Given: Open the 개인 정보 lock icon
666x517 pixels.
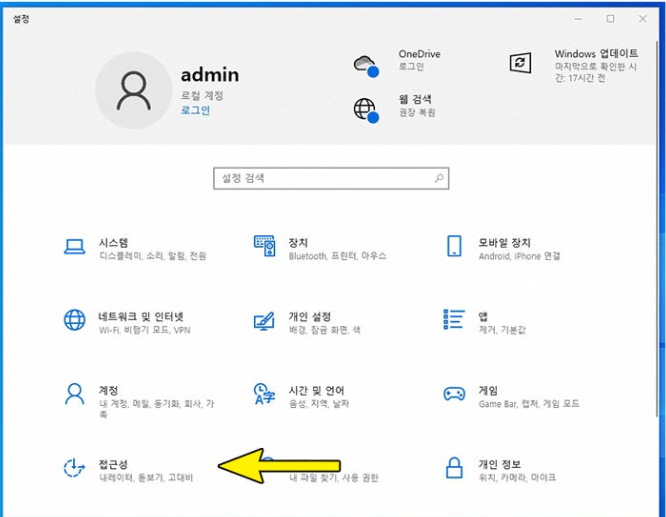Looking at the screenshot, I should 454,468.
